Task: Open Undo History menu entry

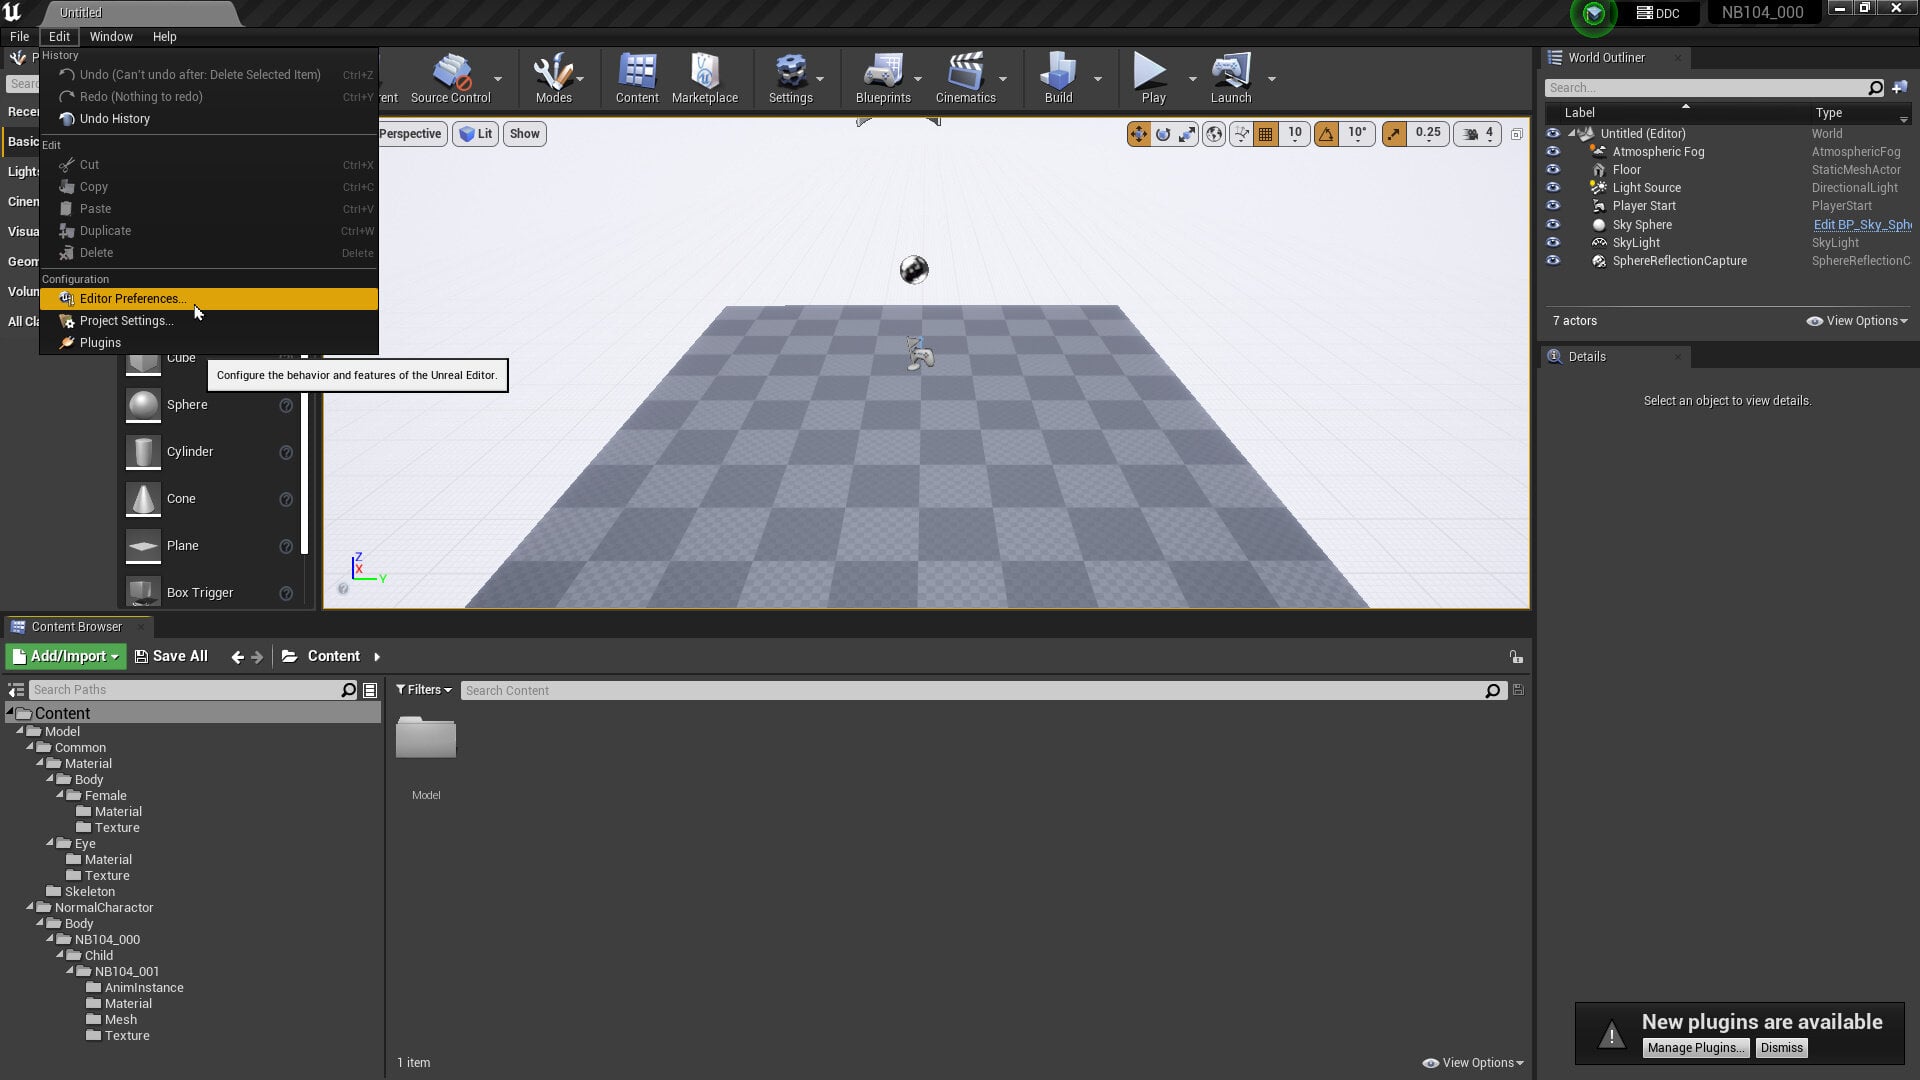Action: [x=209, y=119]
